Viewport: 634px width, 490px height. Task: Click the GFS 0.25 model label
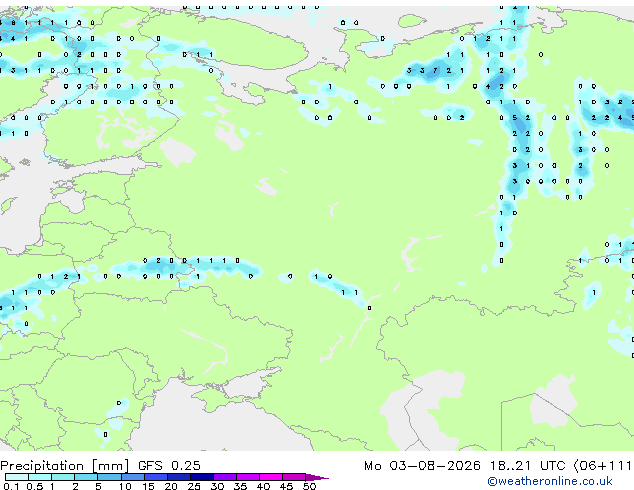(x=169, y=466)
